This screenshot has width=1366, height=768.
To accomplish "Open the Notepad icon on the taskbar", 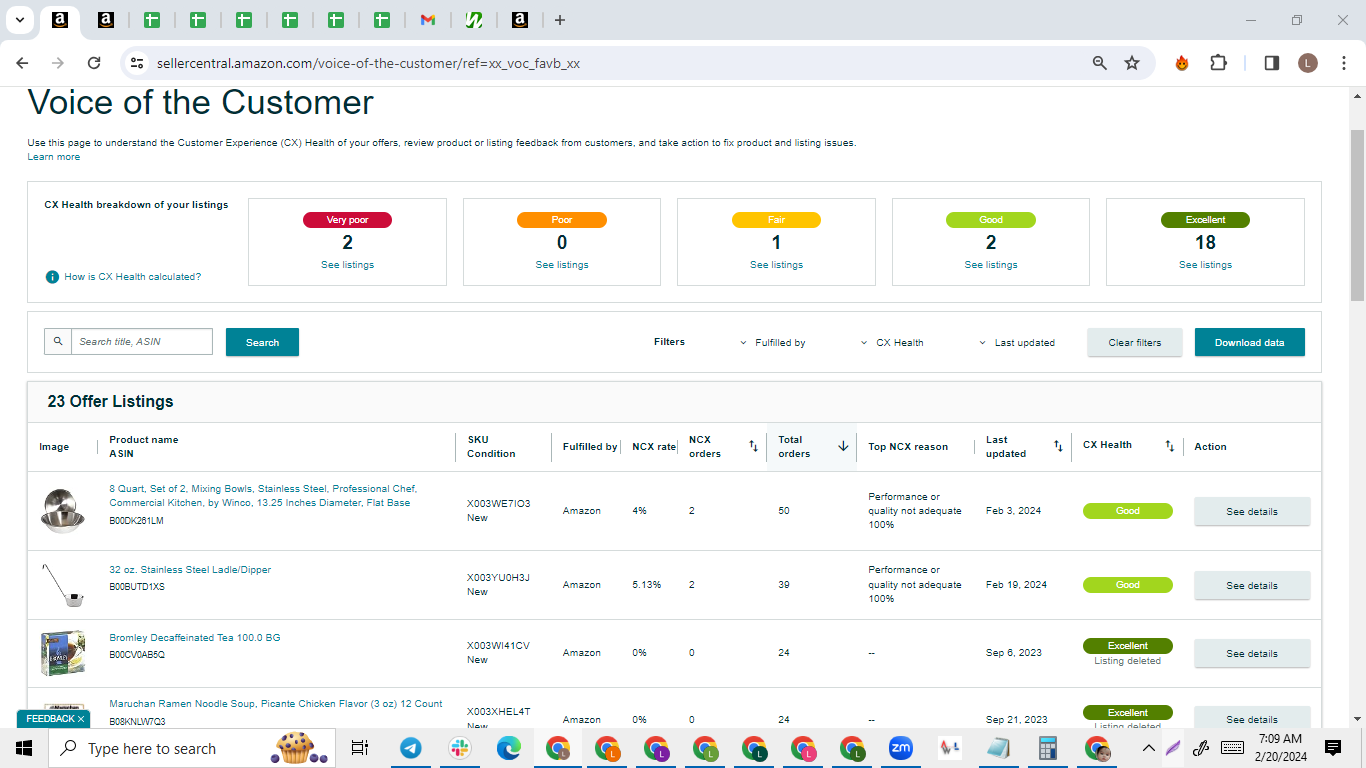I will (x=999, y=748).
